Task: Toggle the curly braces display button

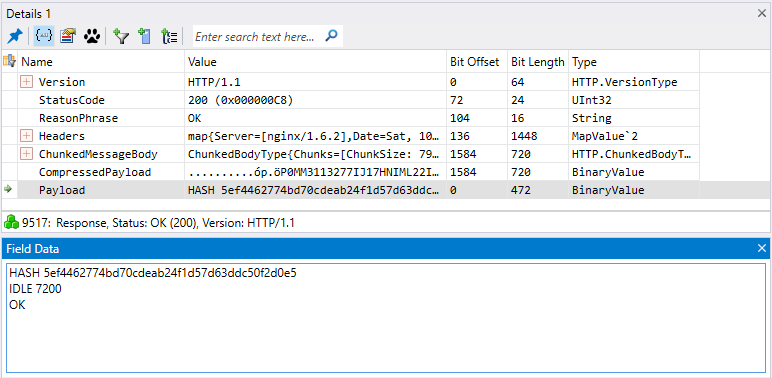Action: [44, 36]
